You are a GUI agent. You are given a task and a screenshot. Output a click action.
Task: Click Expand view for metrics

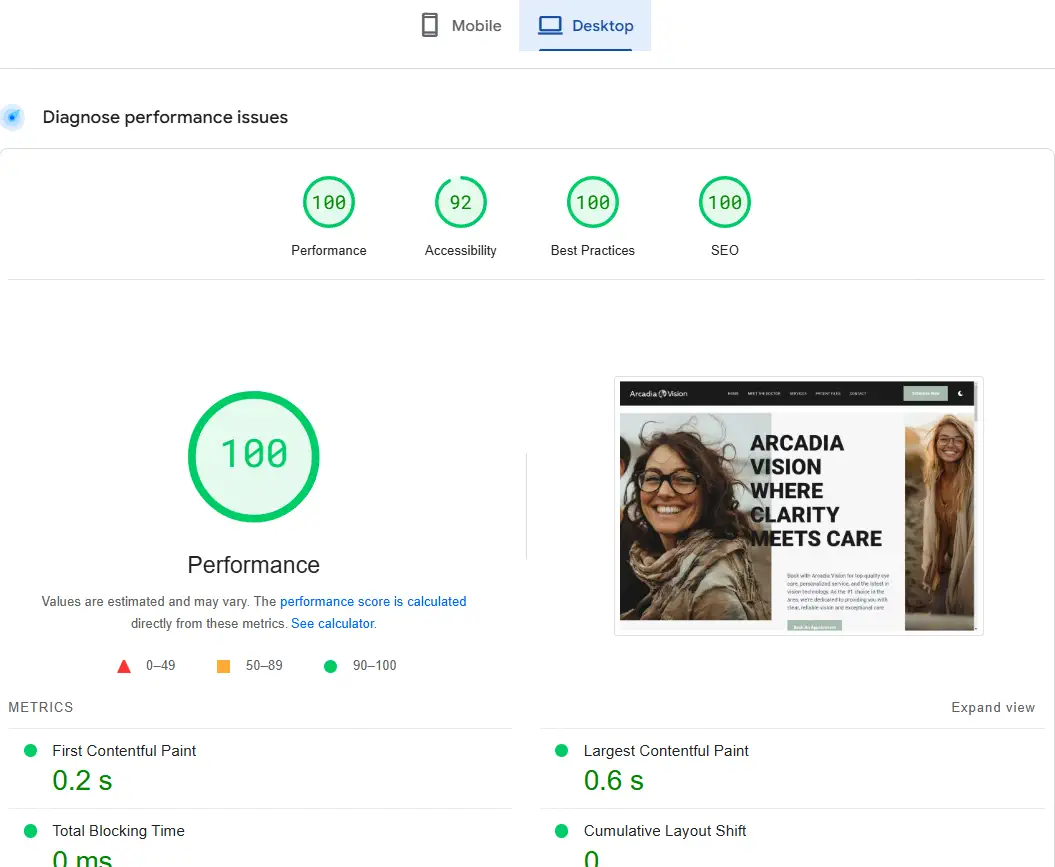(993, 707)
